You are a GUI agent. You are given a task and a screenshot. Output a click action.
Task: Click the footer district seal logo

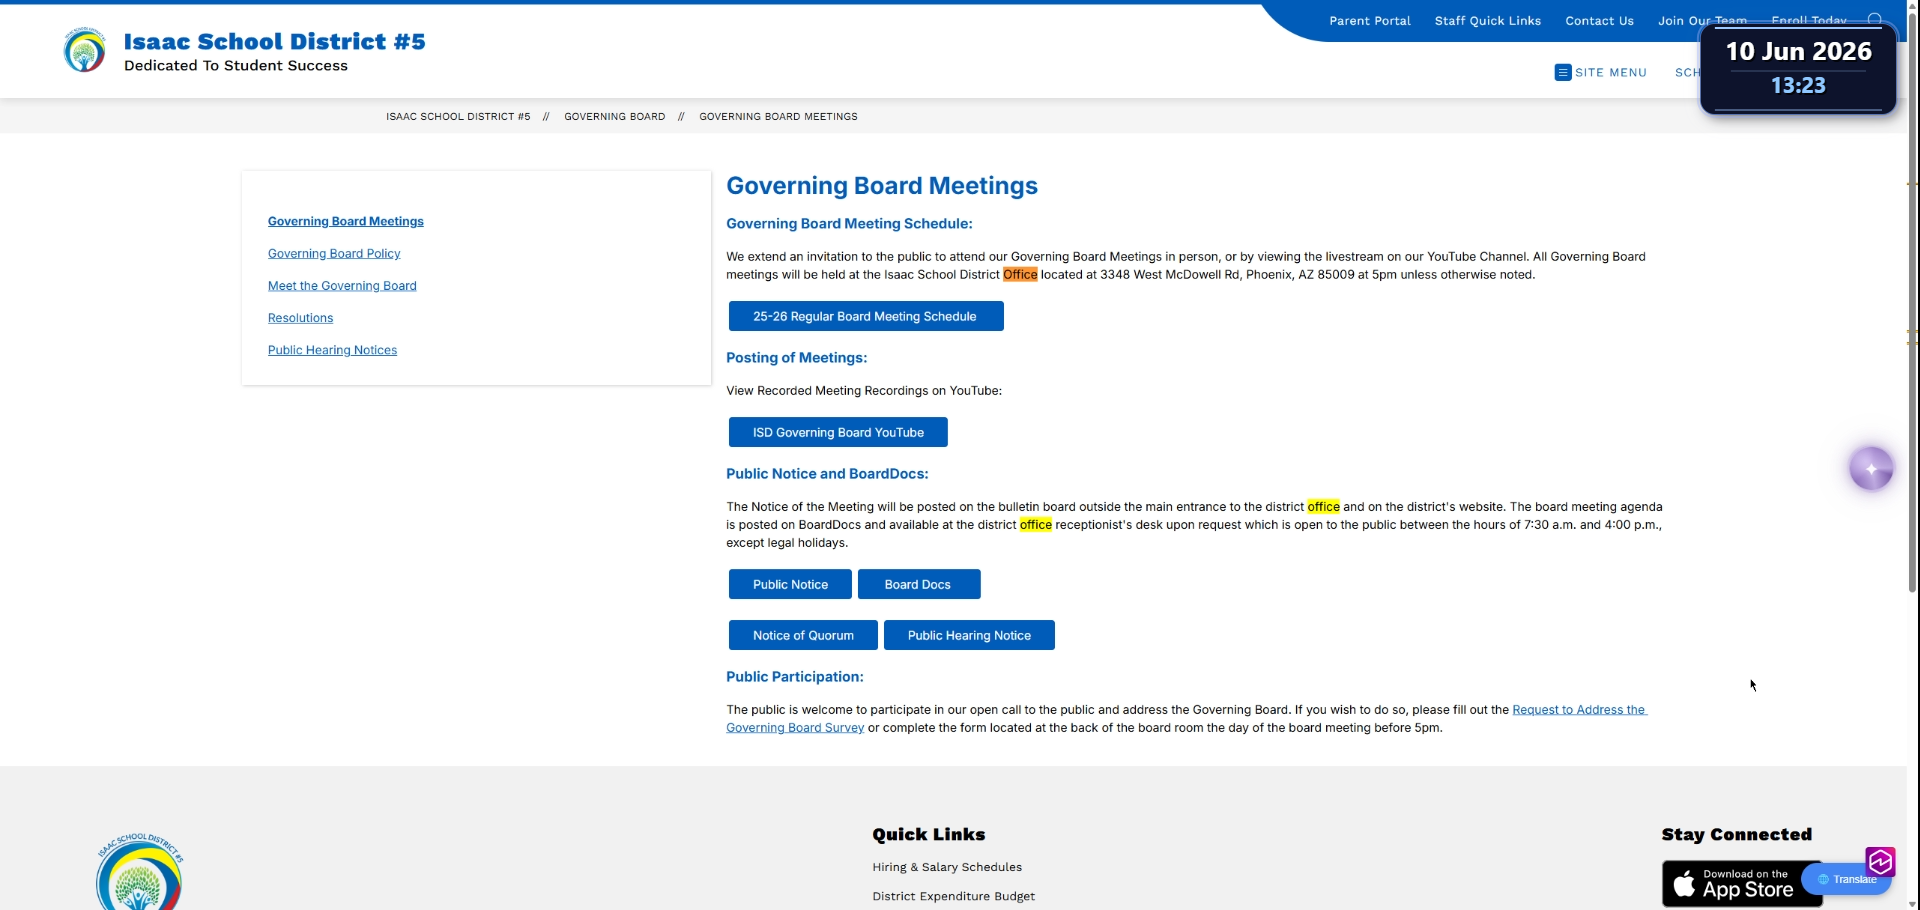[x=140, y=872]
